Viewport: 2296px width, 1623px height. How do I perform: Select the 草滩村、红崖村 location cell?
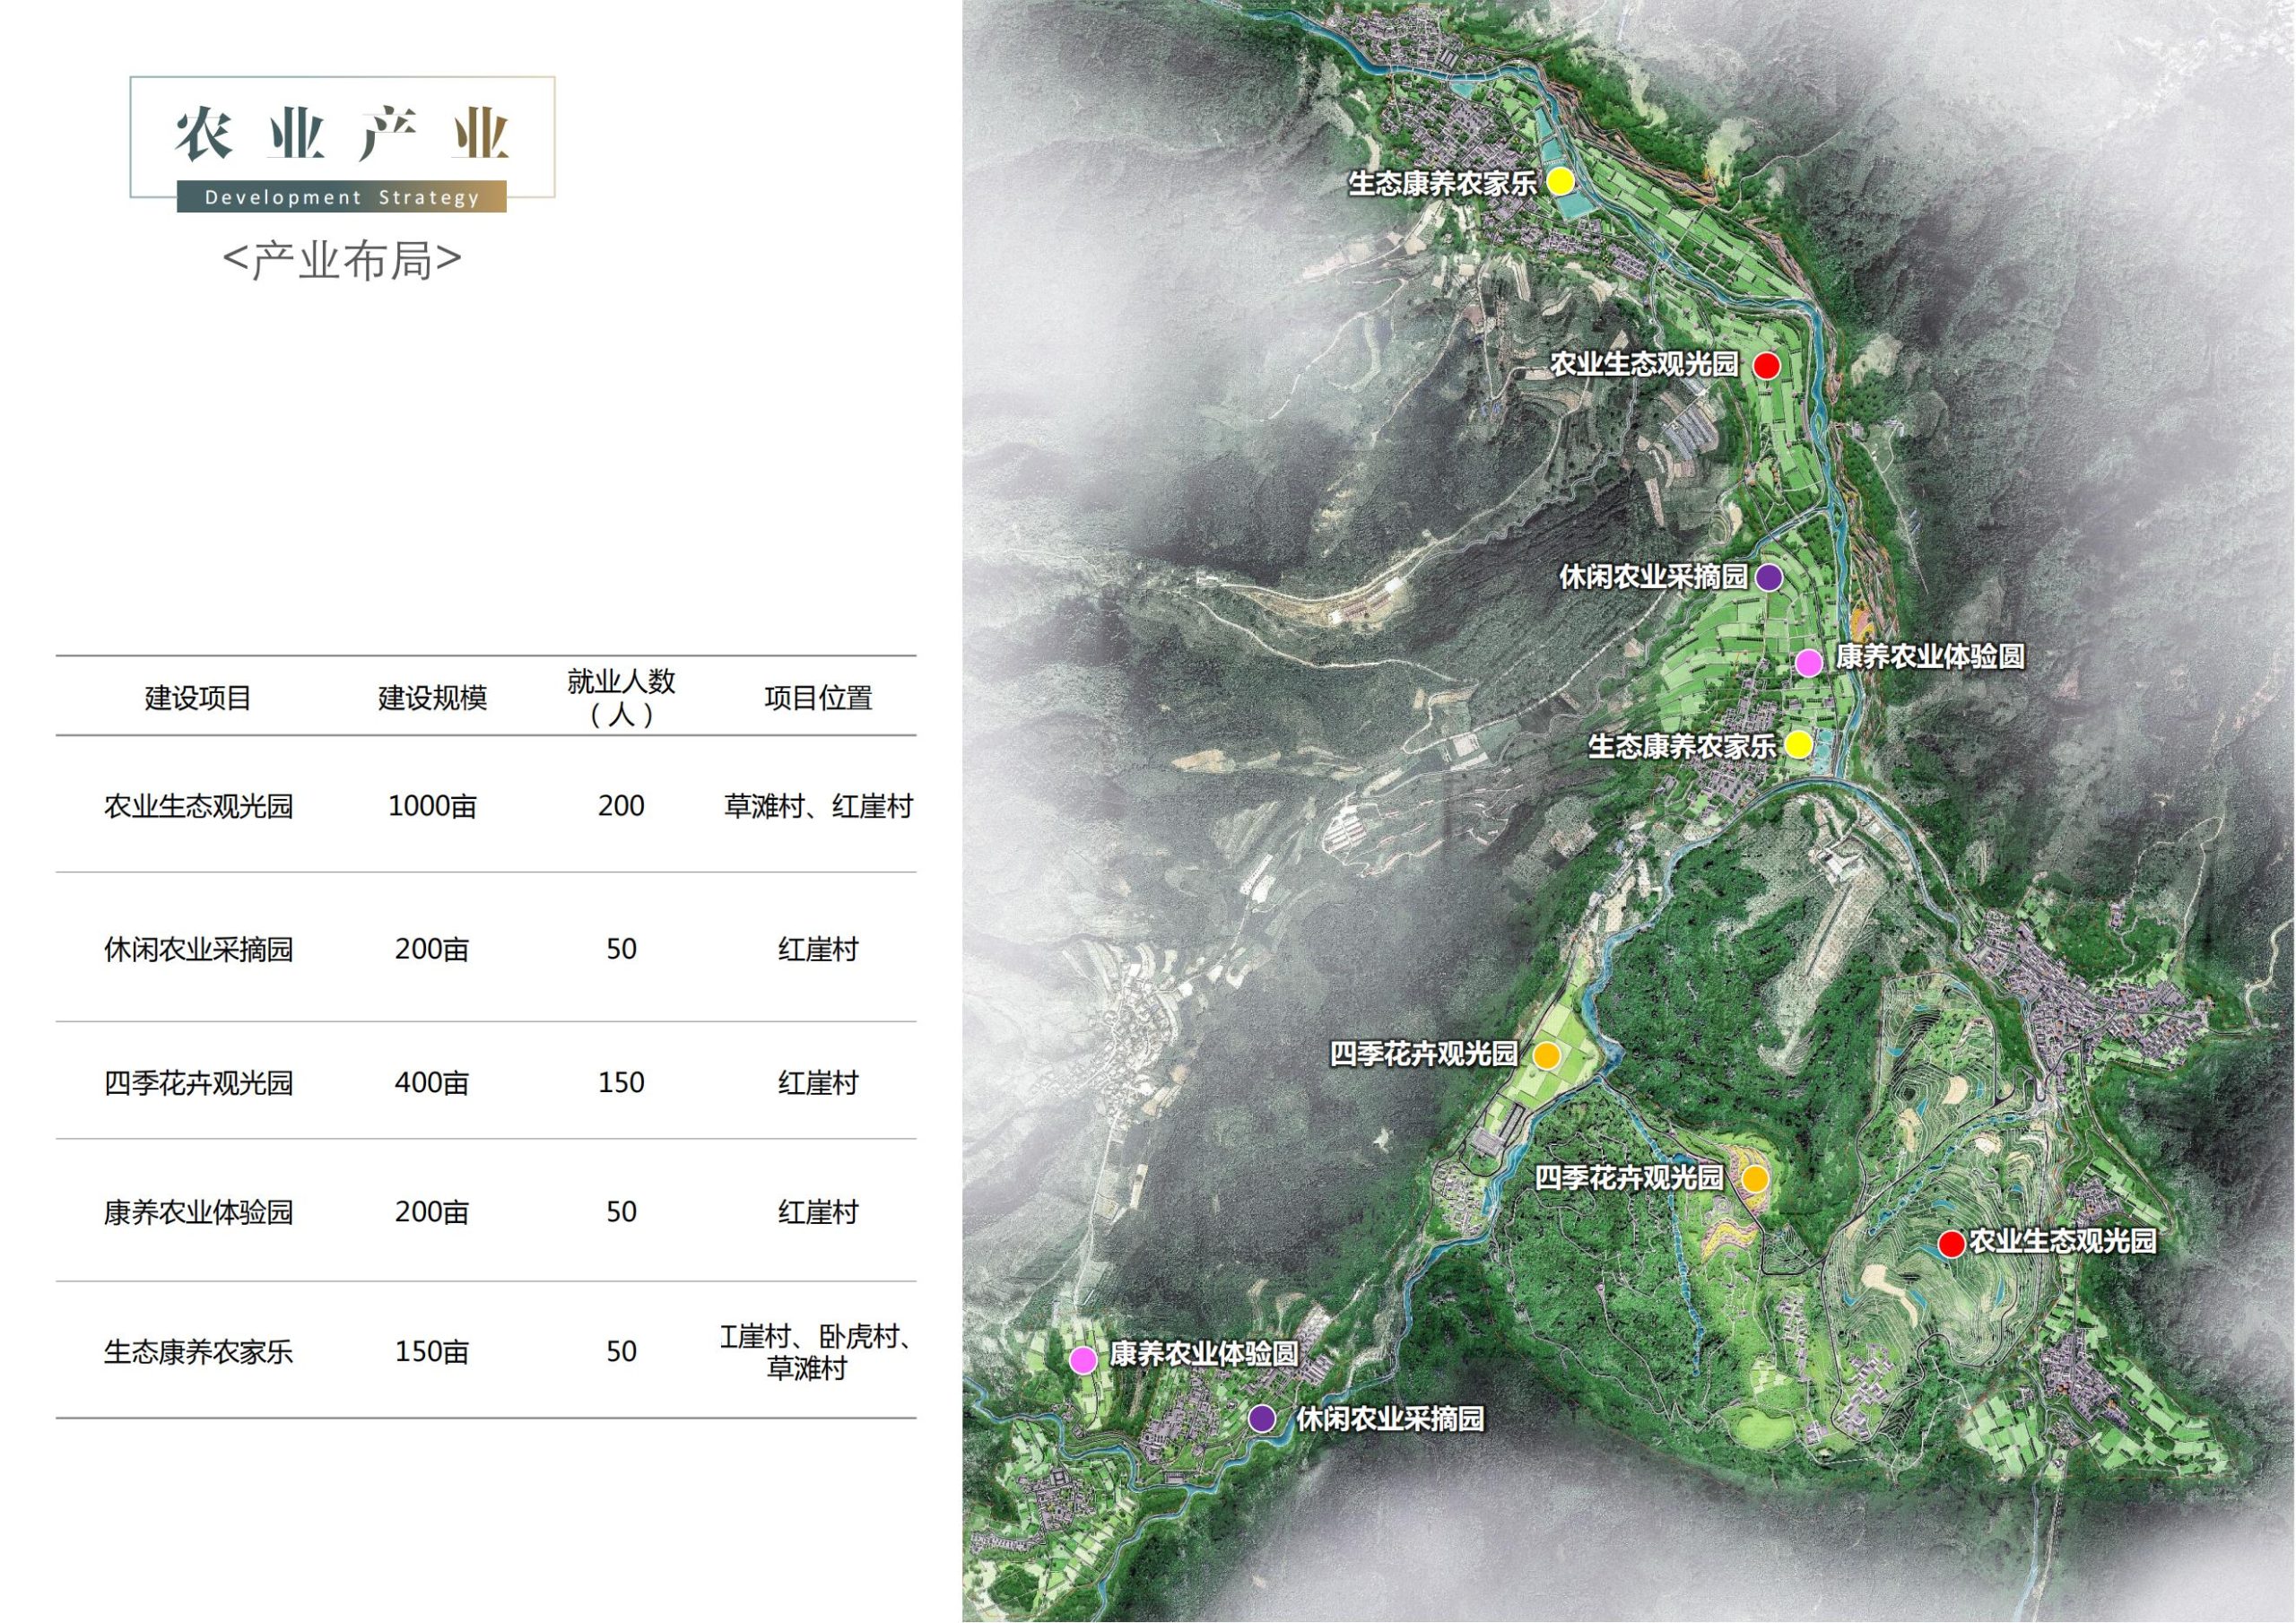[818, 805]
